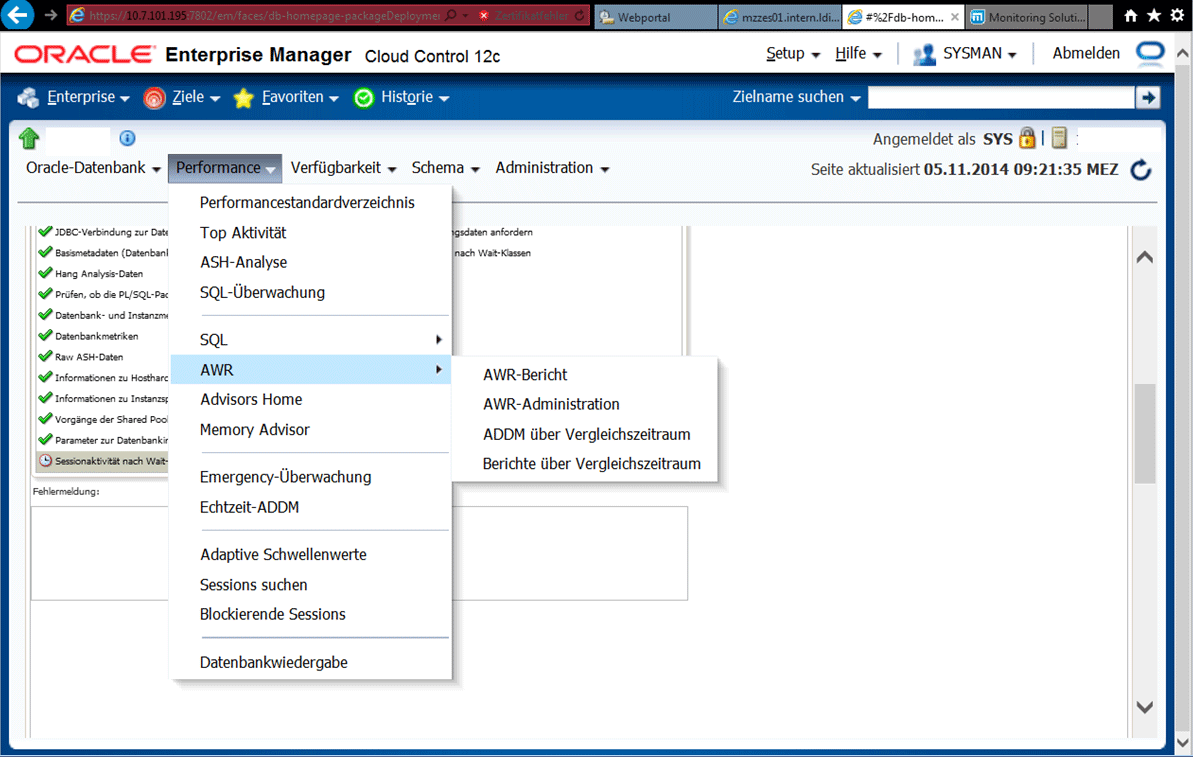This screenshot has width=1193, height=757.
Task: Click the green up arrow status icon
Action: pos(28,139)
